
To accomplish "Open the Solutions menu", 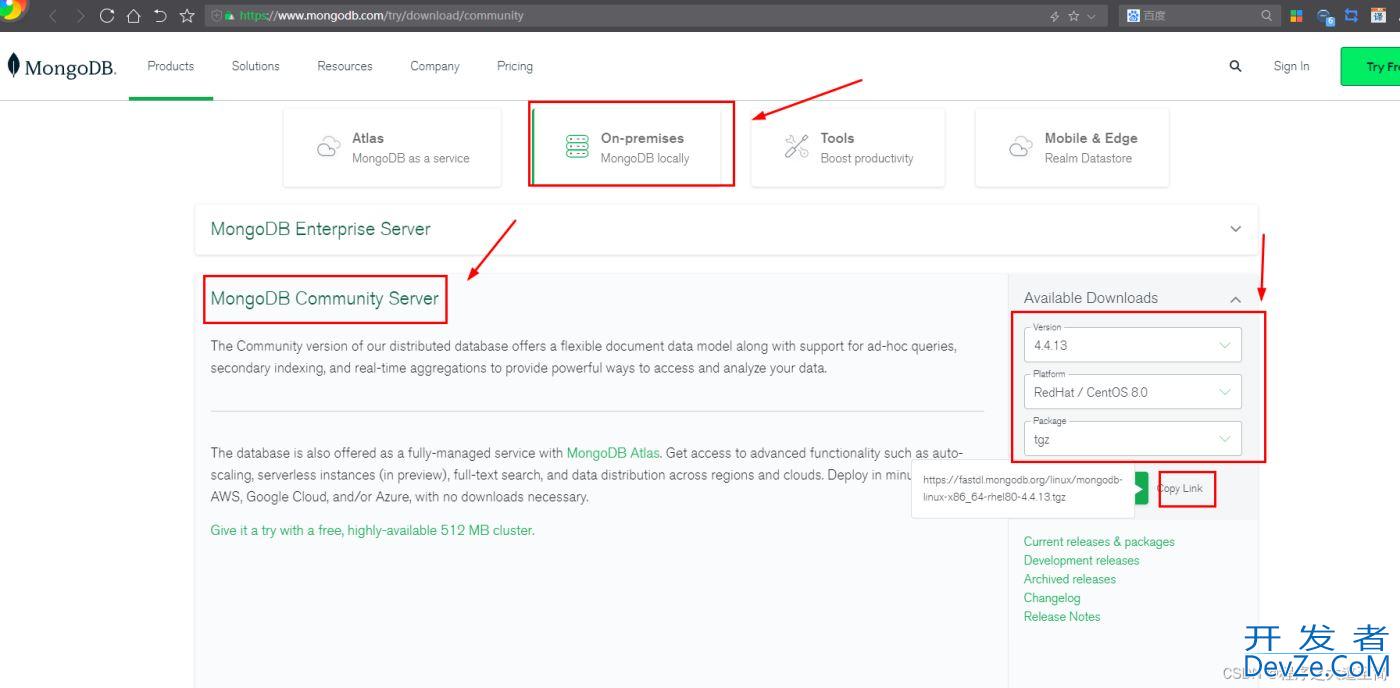I will pyautogui.click(x=256, y=66).
